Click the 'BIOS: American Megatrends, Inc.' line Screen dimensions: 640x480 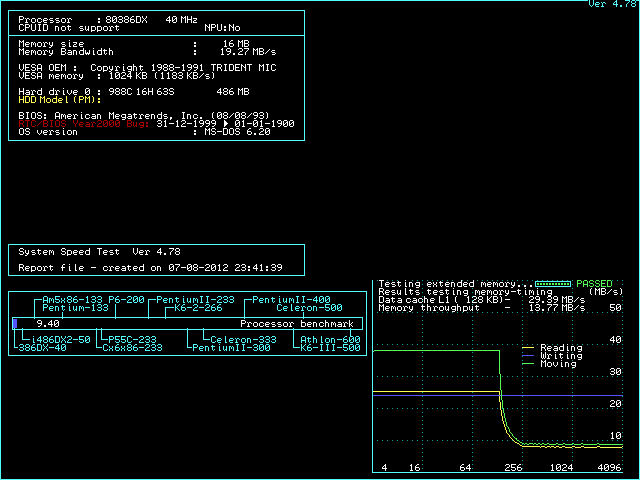(144, 116)
